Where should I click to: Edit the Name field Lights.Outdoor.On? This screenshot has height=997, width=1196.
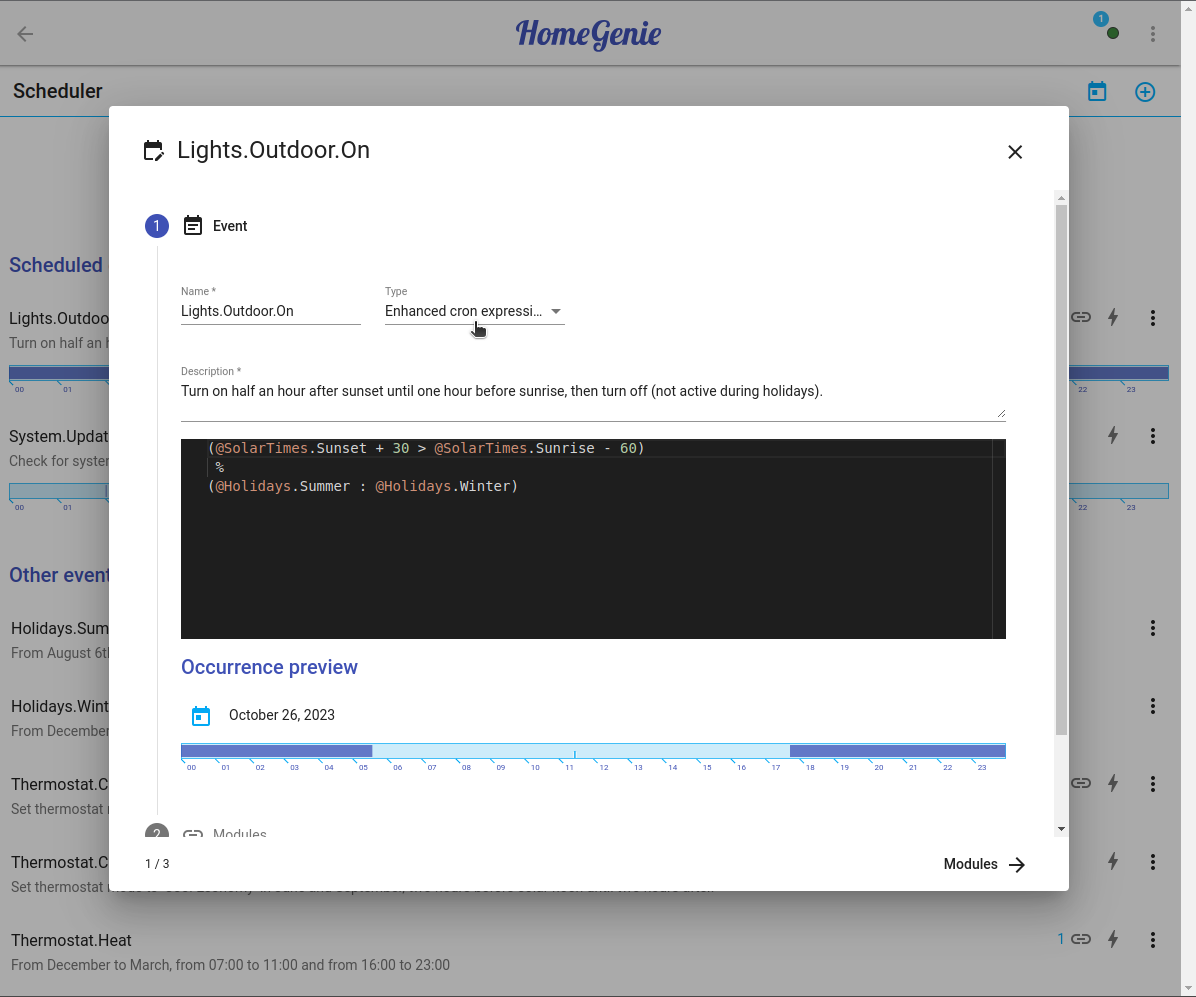(271, 311)
